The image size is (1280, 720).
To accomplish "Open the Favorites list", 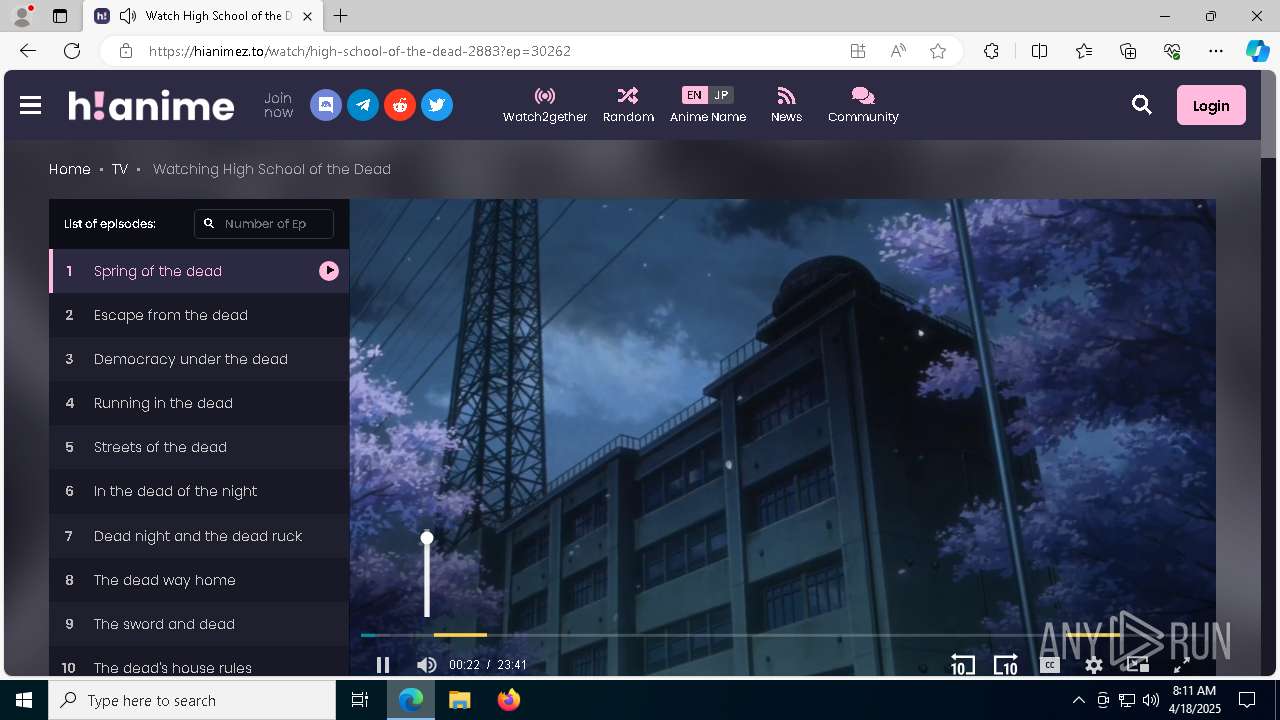I will (1084, 51).
